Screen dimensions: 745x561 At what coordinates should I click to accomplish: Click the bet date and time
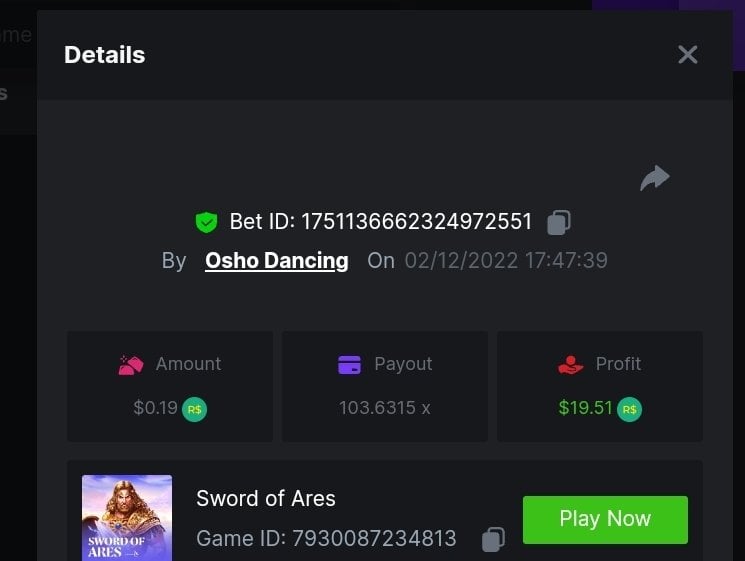click(506, 261)
